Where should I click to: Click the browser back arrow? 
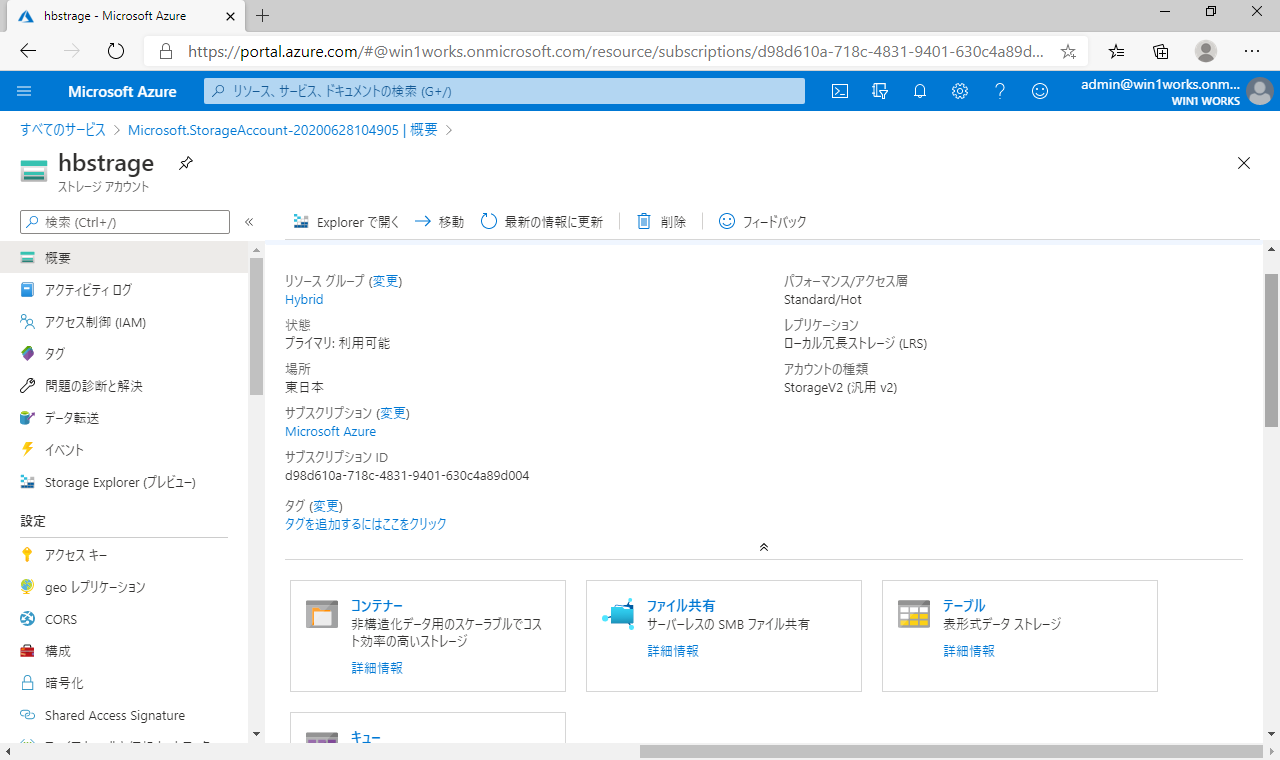[28, 51]
